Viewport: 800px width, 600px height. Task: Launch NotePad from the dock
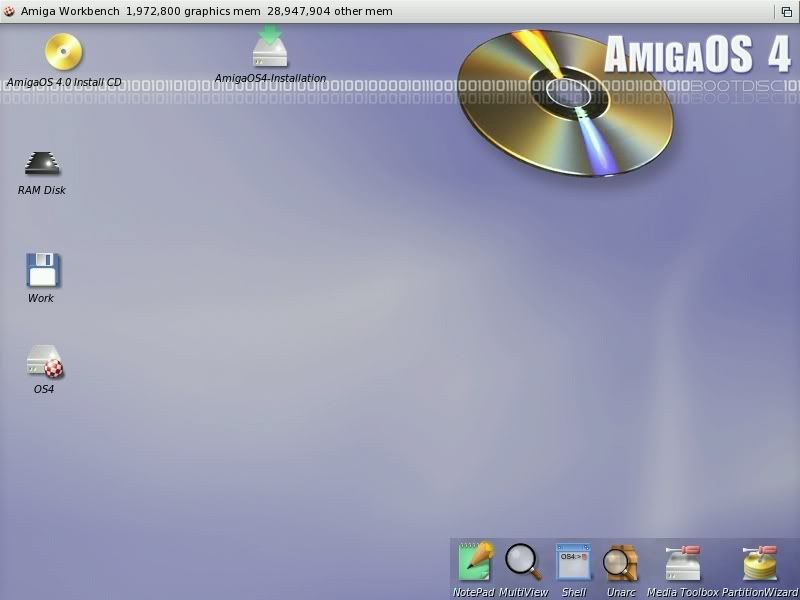476,562
